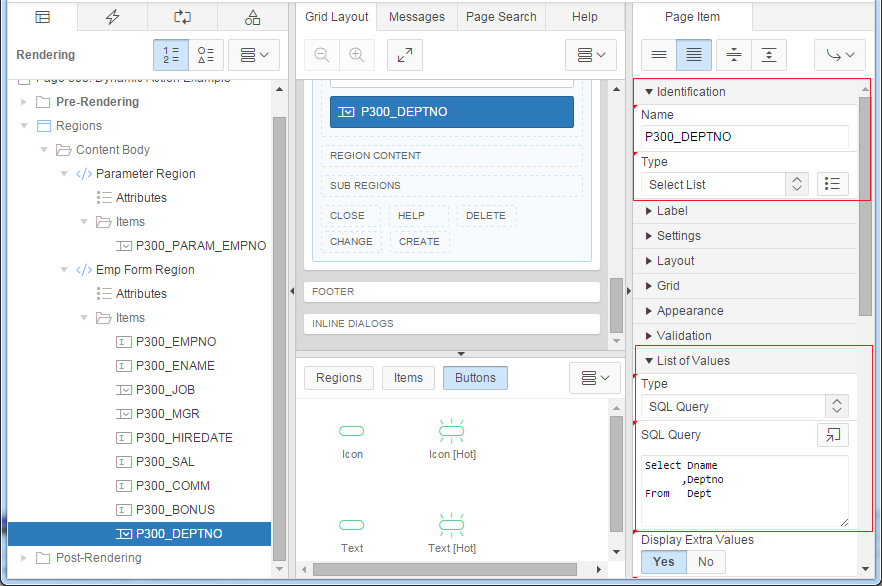Viewport: 882px width, 586px height.
Task: Open the Shared Components shapes tab
Action: pyautogui.click(x=252, y=17)
